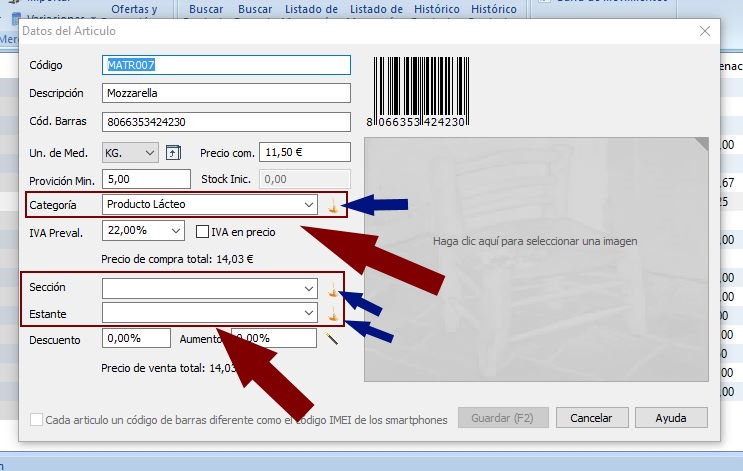This screenshot has height=471, width=743.
Task: Click the image area to select an image
Action: click(x=536, y=259)
